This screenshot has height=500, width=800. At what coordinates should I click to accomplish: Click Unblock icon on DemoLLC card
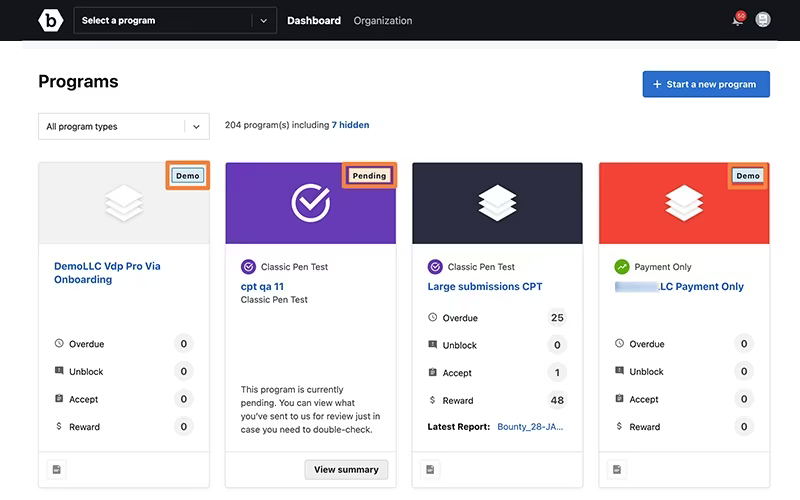click(x=59, y=370)
